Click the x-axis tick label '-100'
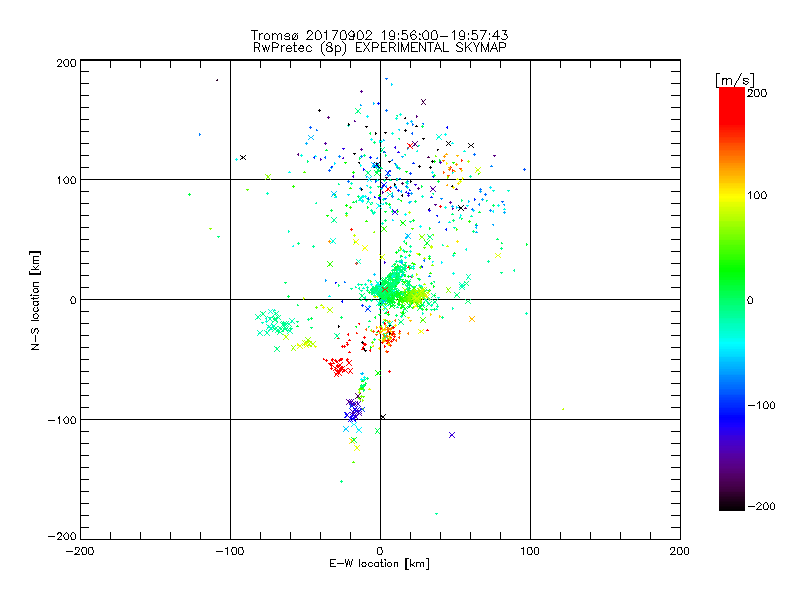 coord(230,551)
